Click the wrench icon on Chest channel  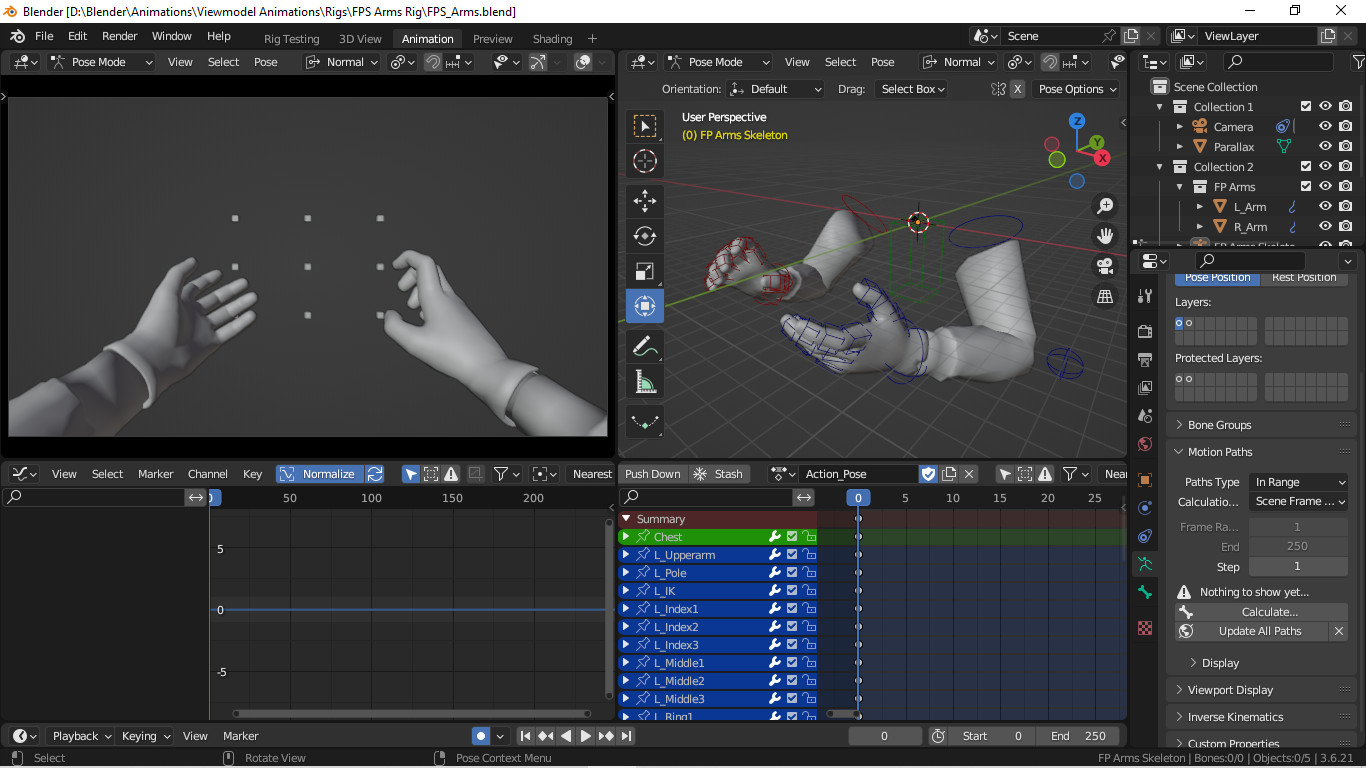pos(774,537)
